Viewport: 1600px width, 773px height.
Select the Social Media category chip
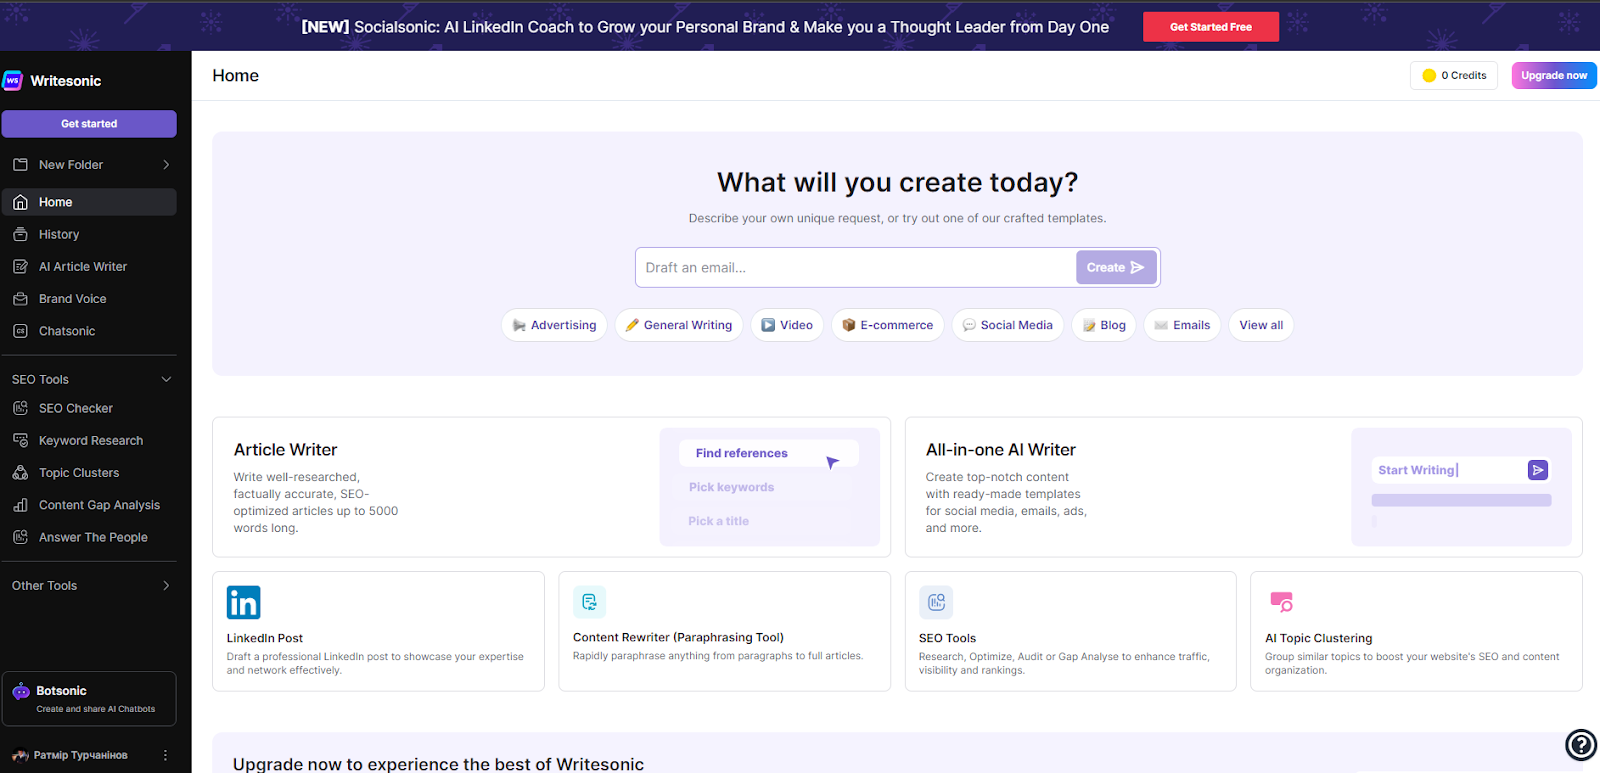(x=1008, y=325)
